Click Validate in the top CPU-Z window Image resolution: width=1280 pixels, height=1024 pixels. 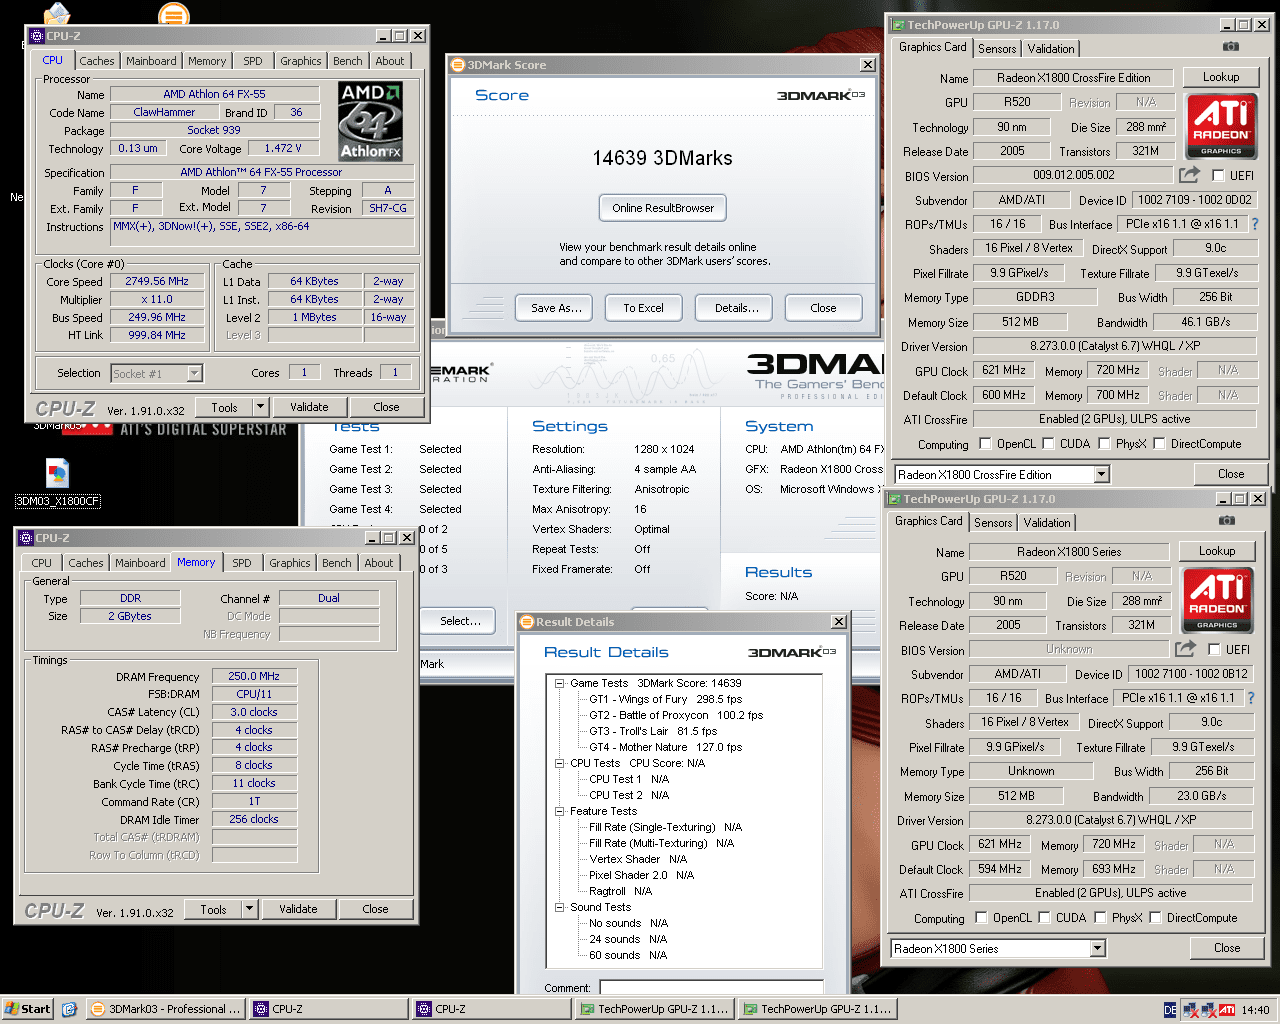tap(309, 407)
